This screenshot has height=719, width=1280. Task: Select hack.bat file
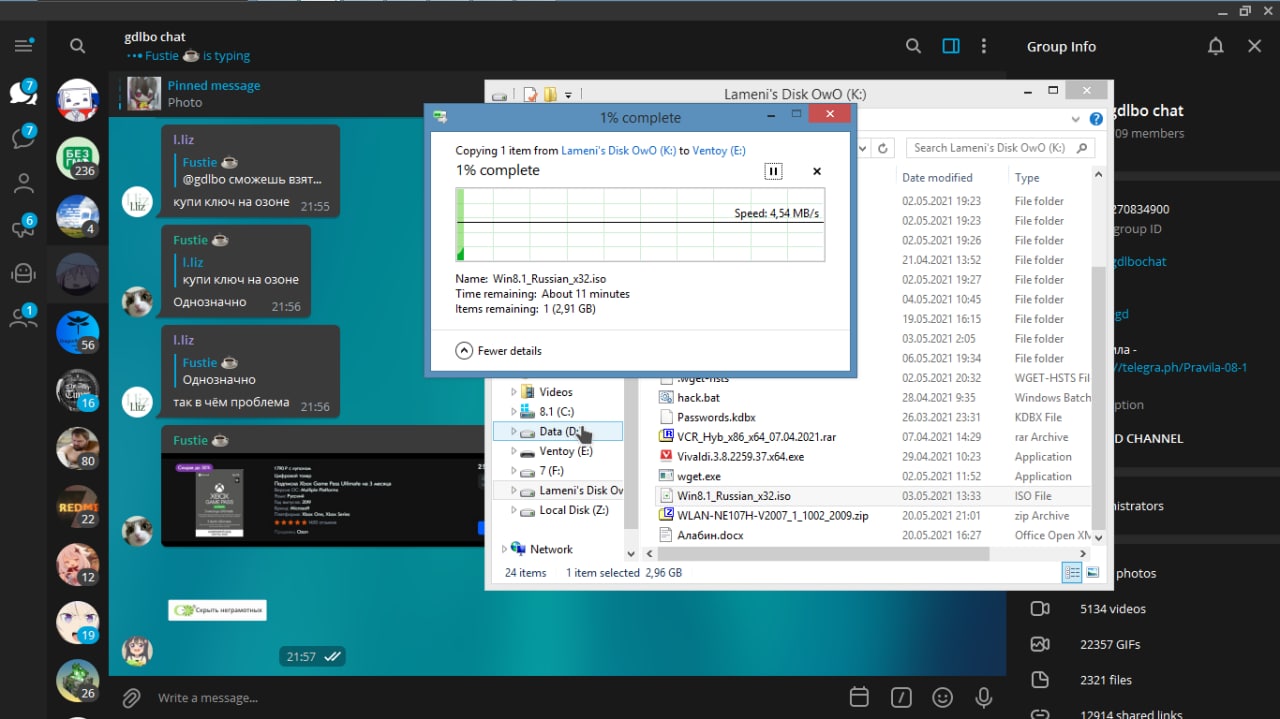click(x=698, y=398)
